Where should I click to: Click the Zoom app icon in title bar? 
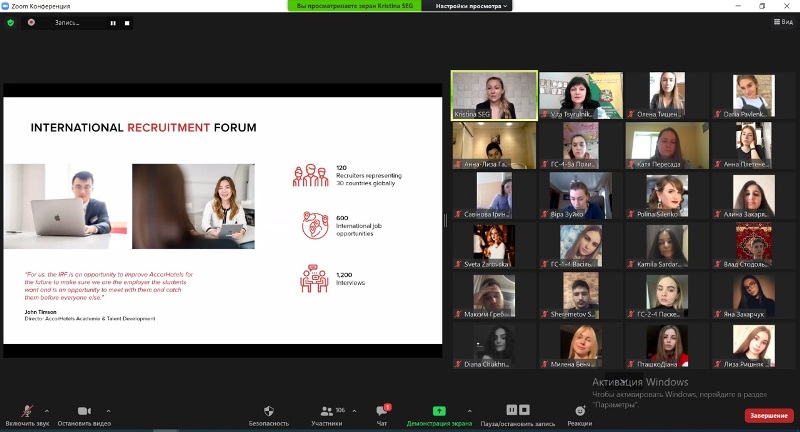pyautogui.click(x=5, y=6)
